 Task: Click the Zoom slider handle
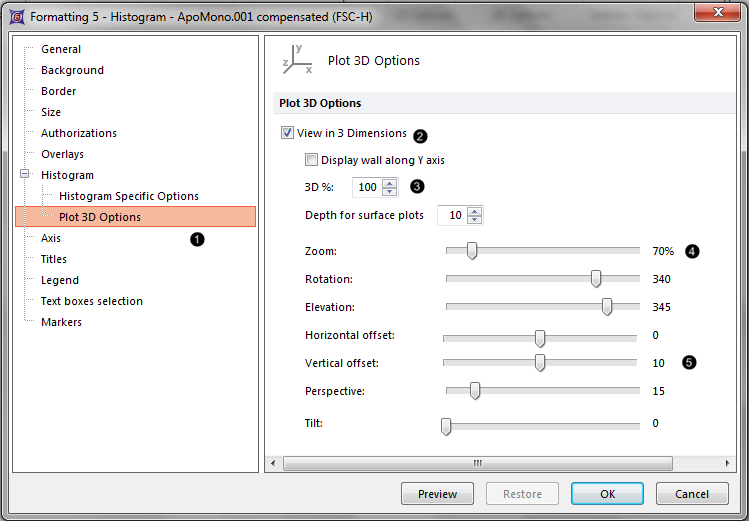472,251
